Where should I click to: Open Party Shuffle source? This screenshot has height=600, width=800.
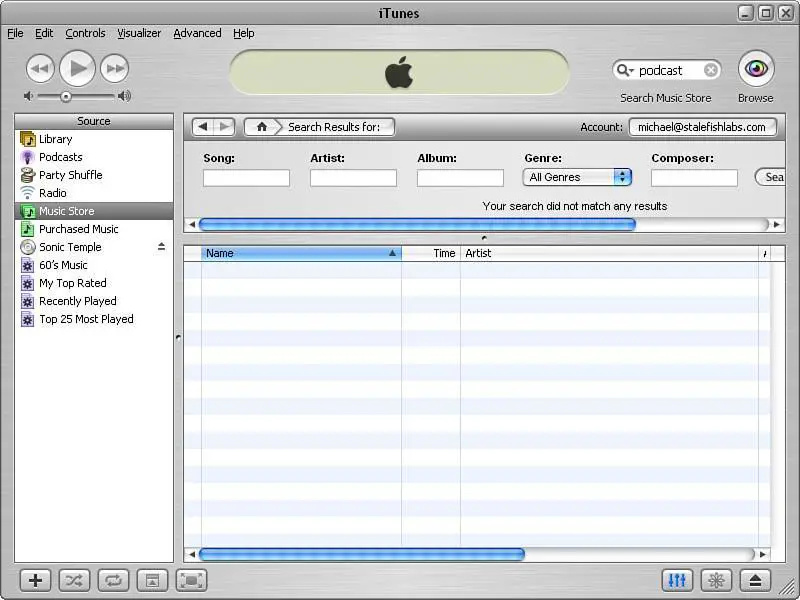click(x=94, y=175)
